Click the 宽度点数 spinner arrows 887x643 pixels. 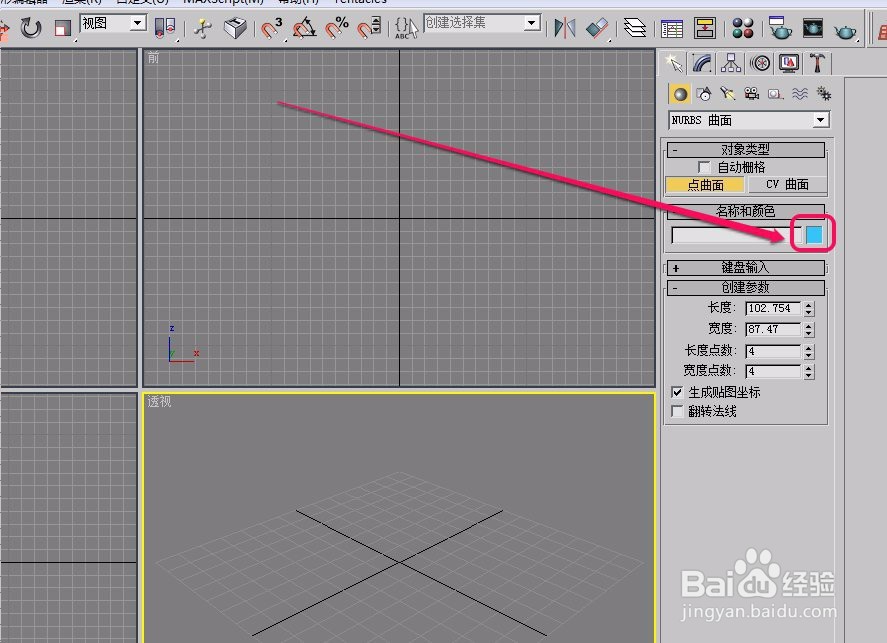pos(809,372)
